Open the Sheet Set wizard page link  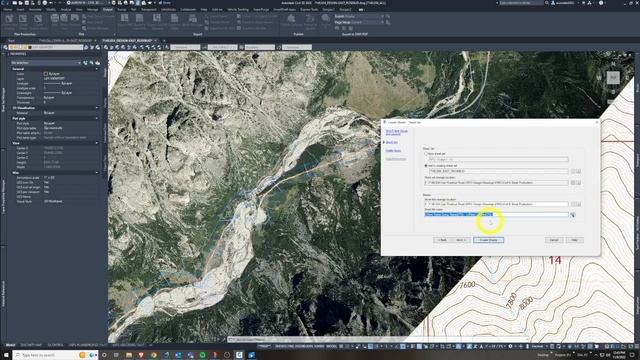point(391,142)
